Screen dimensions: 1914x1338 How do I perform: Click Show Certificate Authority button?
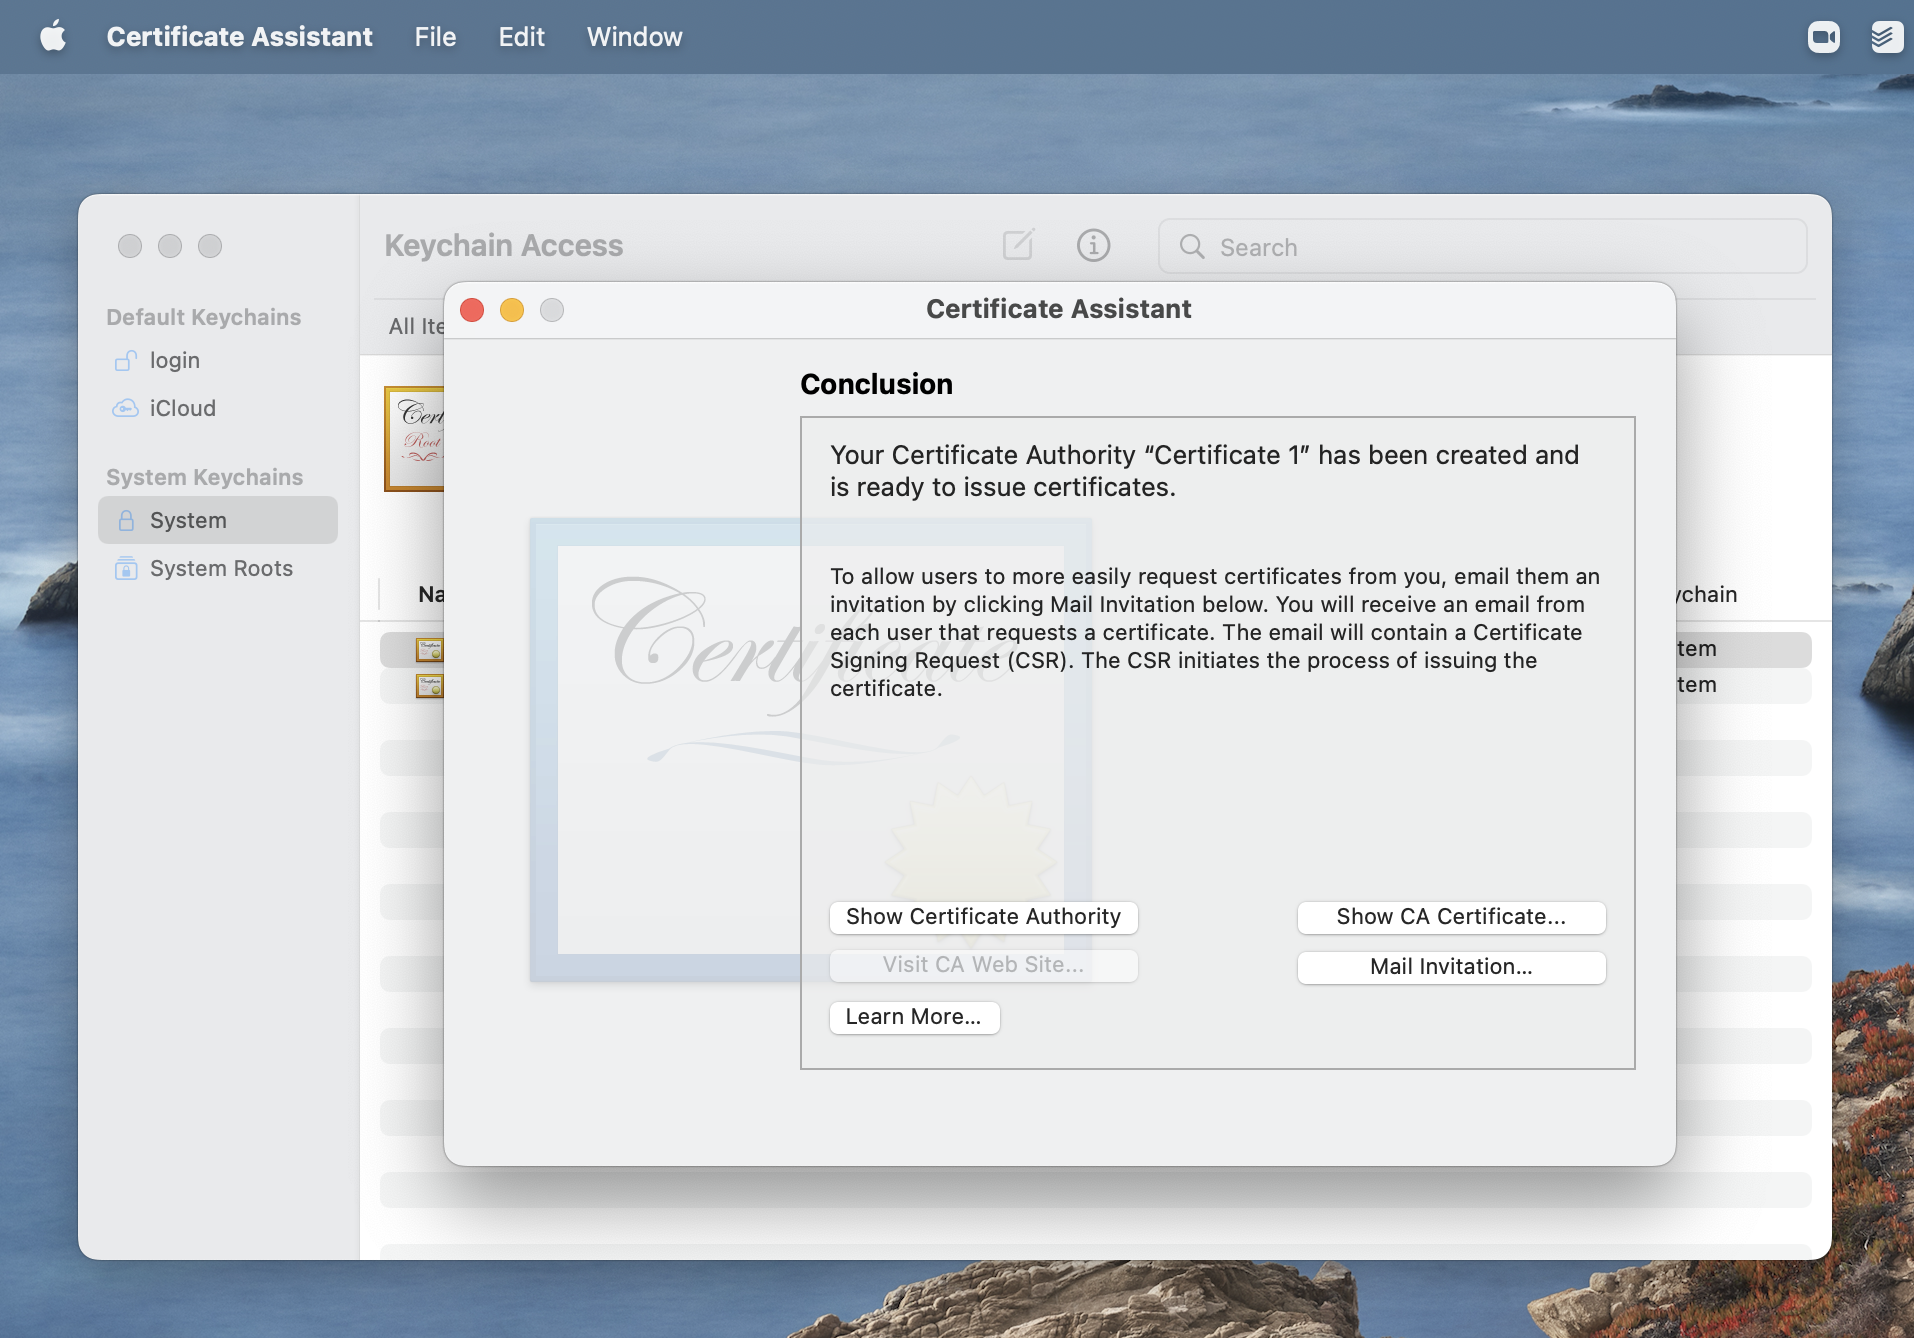point(983,917)
